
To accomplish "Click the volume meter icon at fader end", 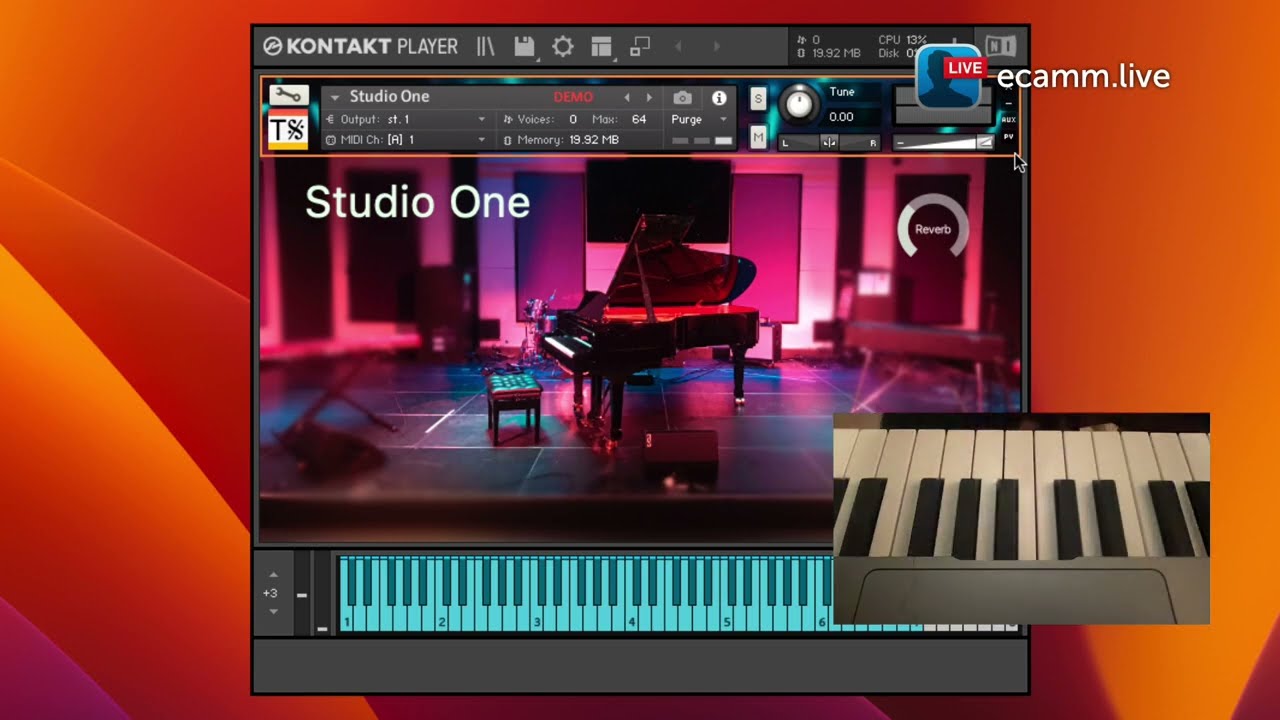I will click(984, 143).
